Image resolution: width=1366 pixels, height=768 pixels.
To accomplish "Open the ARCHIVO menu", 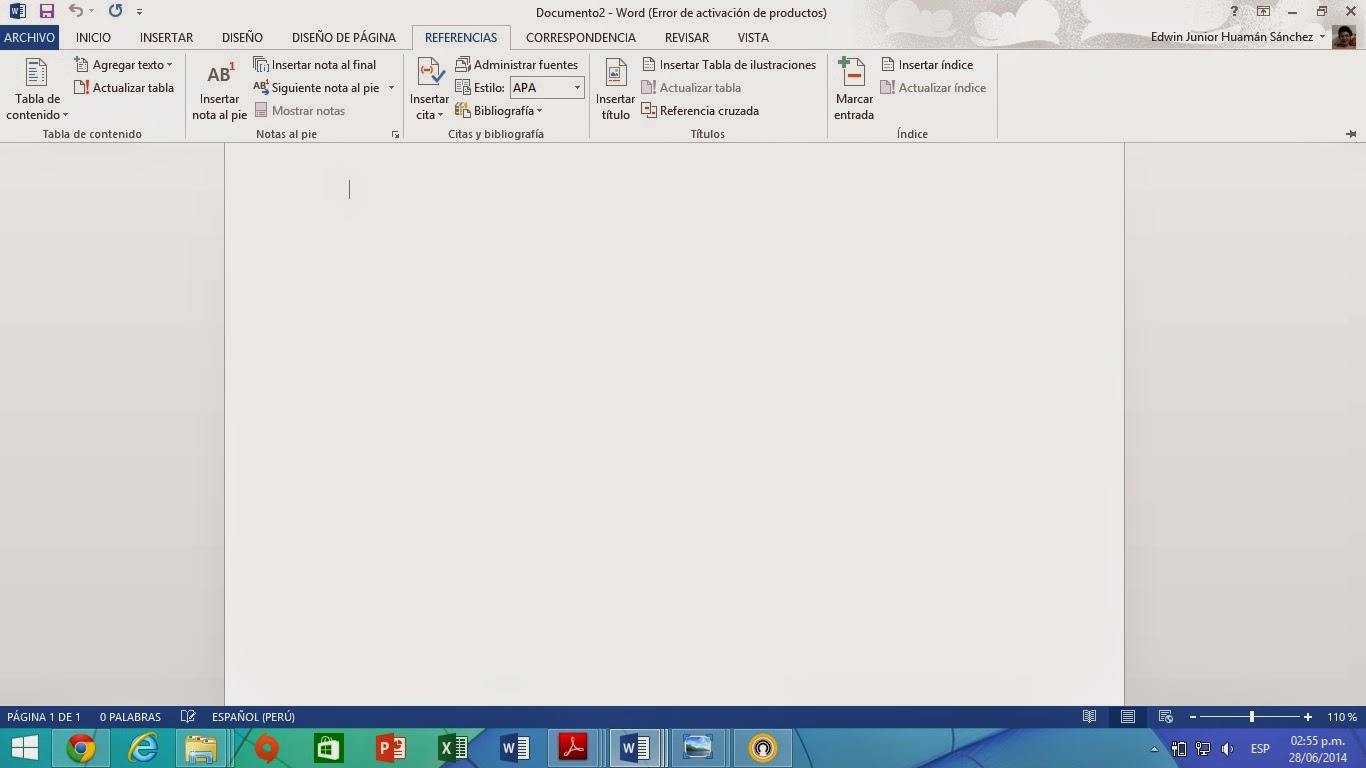I will (x=29, y=37).
